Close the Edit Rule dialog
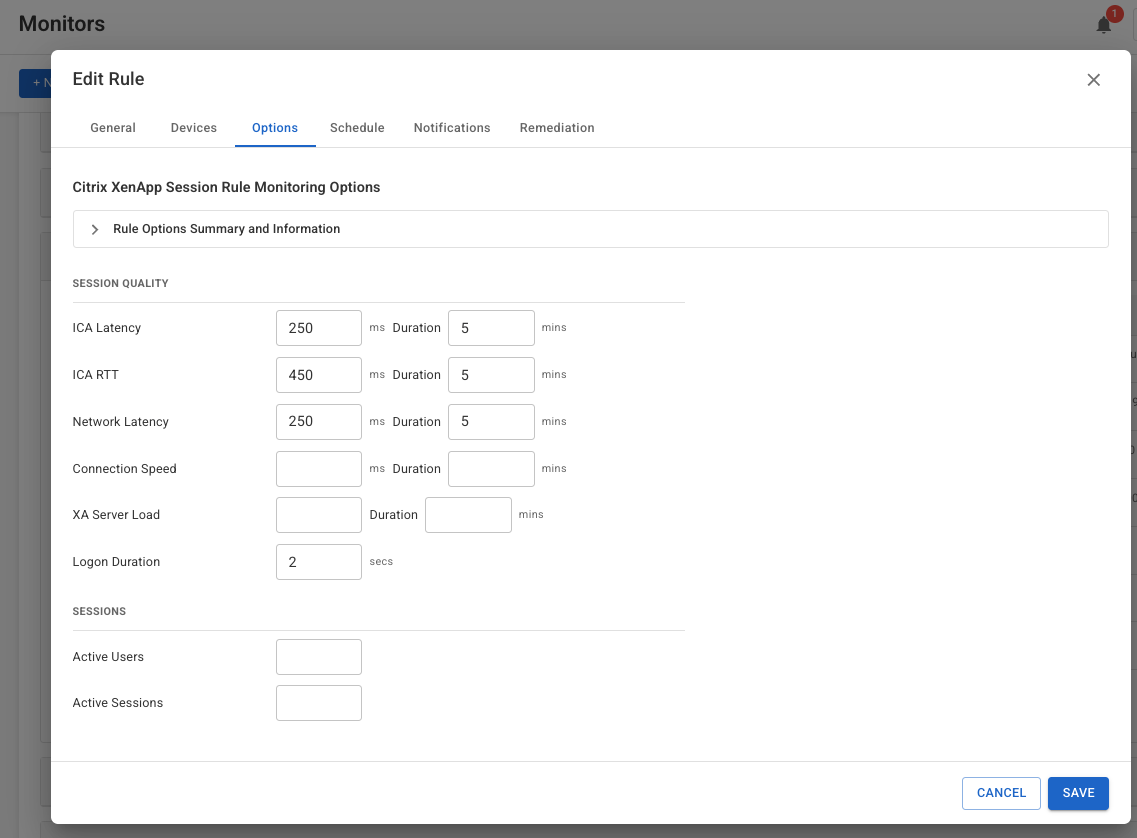The image size is (1137, 838). (1093, 80)
